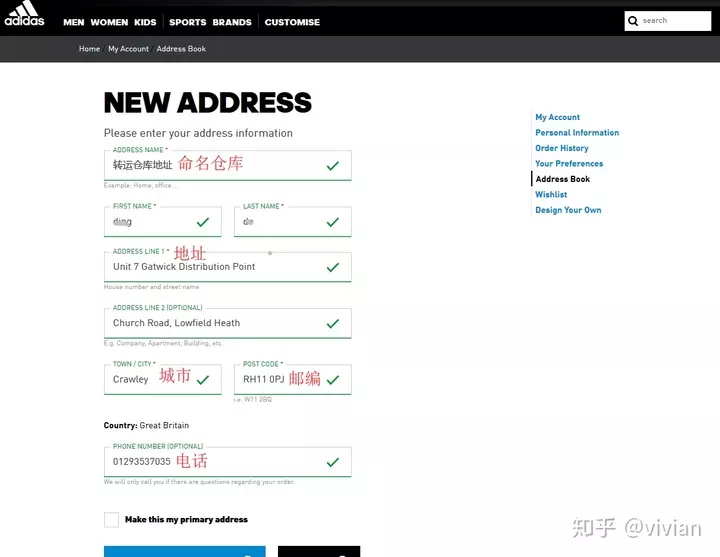Screen dimensions: 720x557
Task: Open the BRANDS menu
Action: tap(232, 23)
